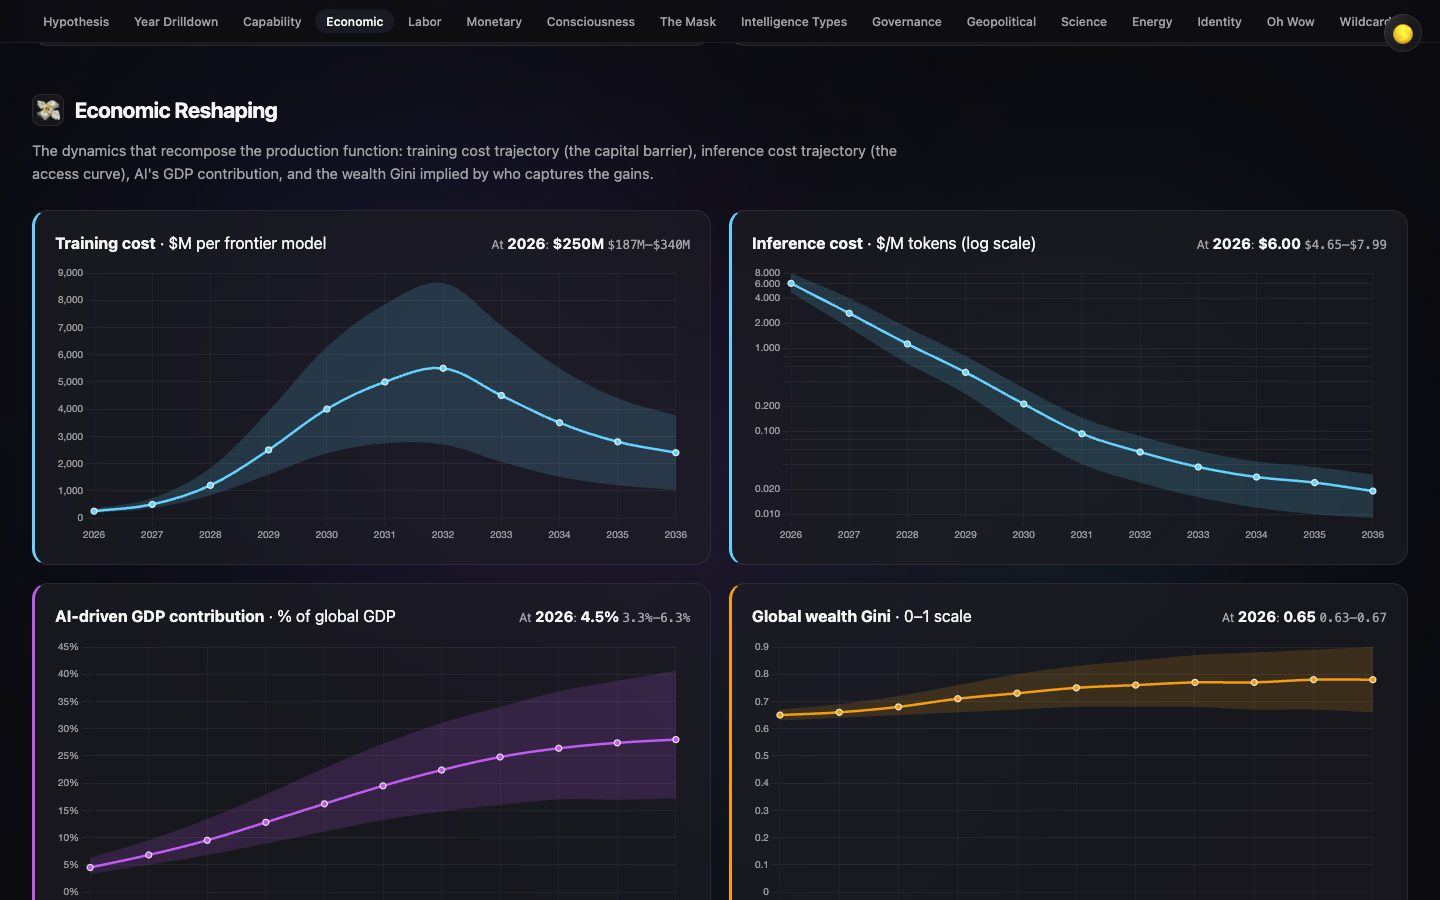Screen dimensions: 1440x900
Task: Toggle the yellow theme button
Action: (1402, 33)
